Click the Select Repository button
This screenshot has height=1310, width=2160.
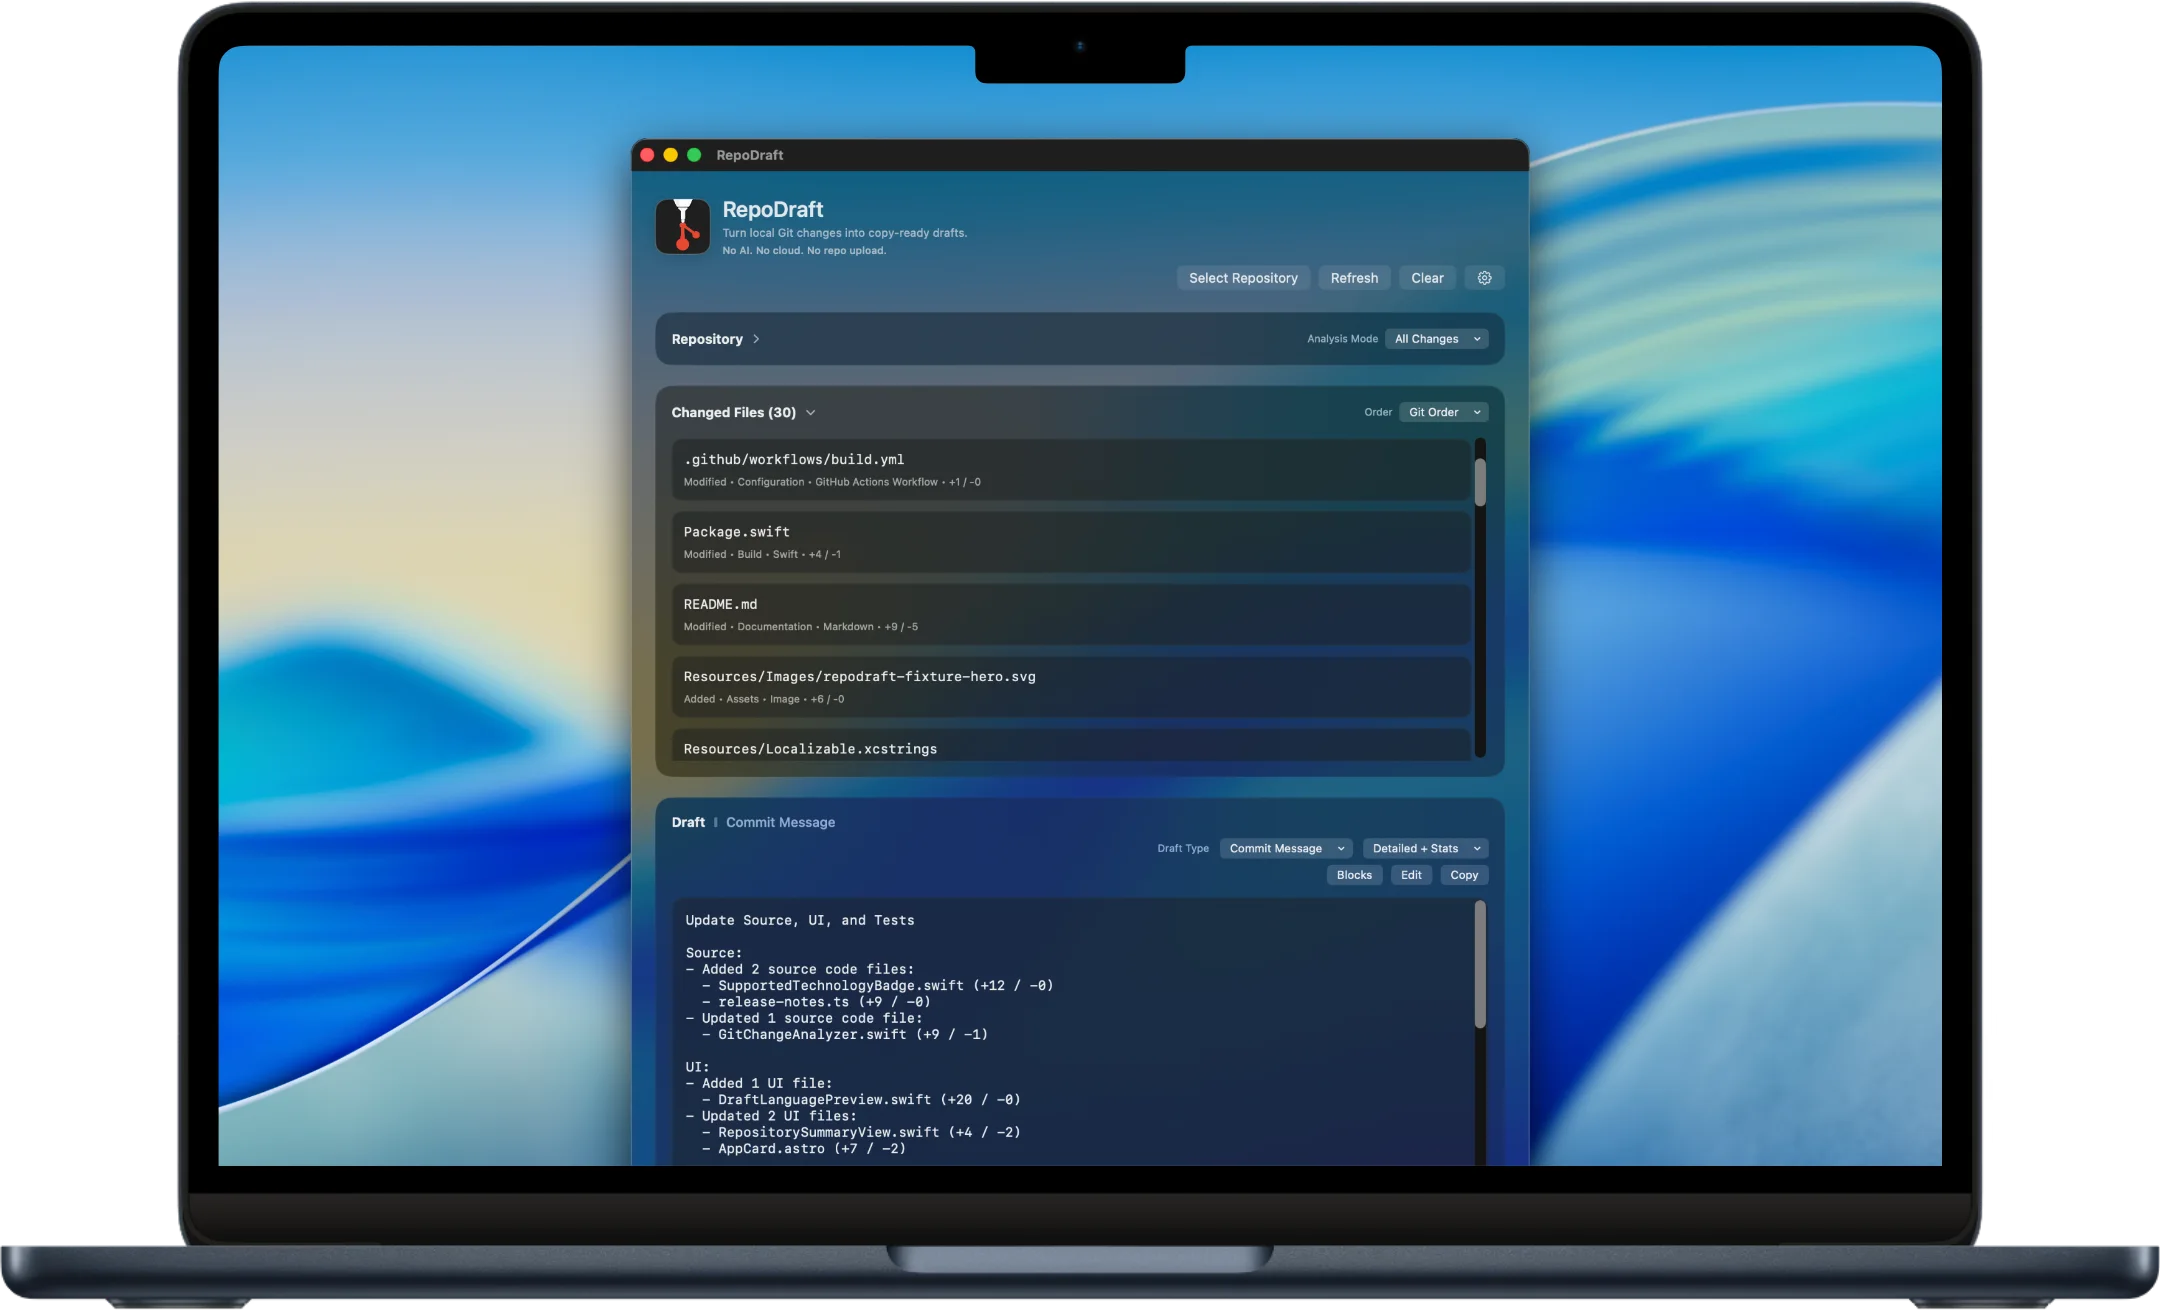(x=1243, y=278)
